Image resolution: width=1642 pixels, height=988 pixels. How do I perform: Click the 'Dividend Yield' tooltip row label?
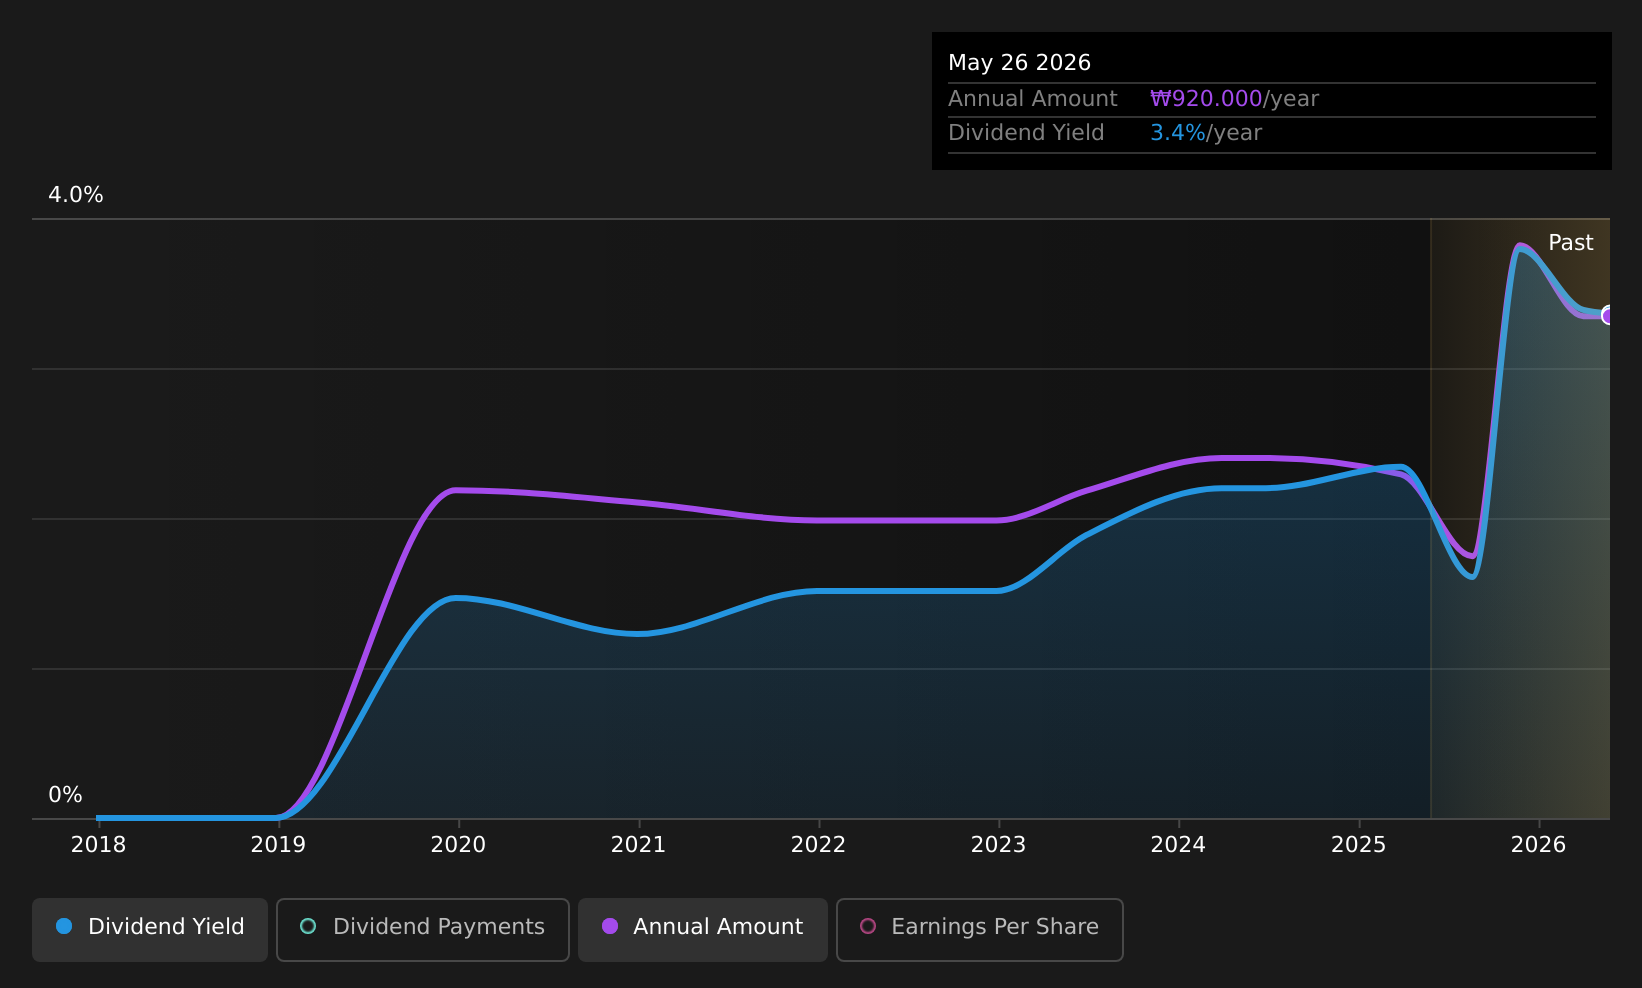tap(1026, 133)
